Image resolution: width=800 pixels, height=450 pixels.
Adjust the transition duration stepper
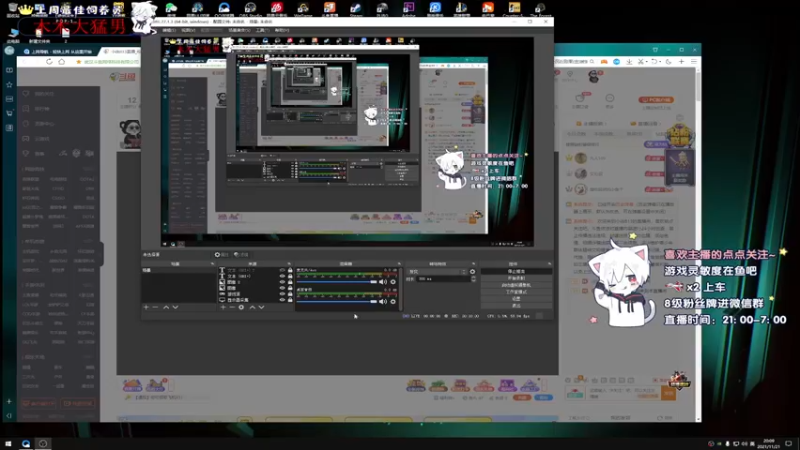(473, 279)
